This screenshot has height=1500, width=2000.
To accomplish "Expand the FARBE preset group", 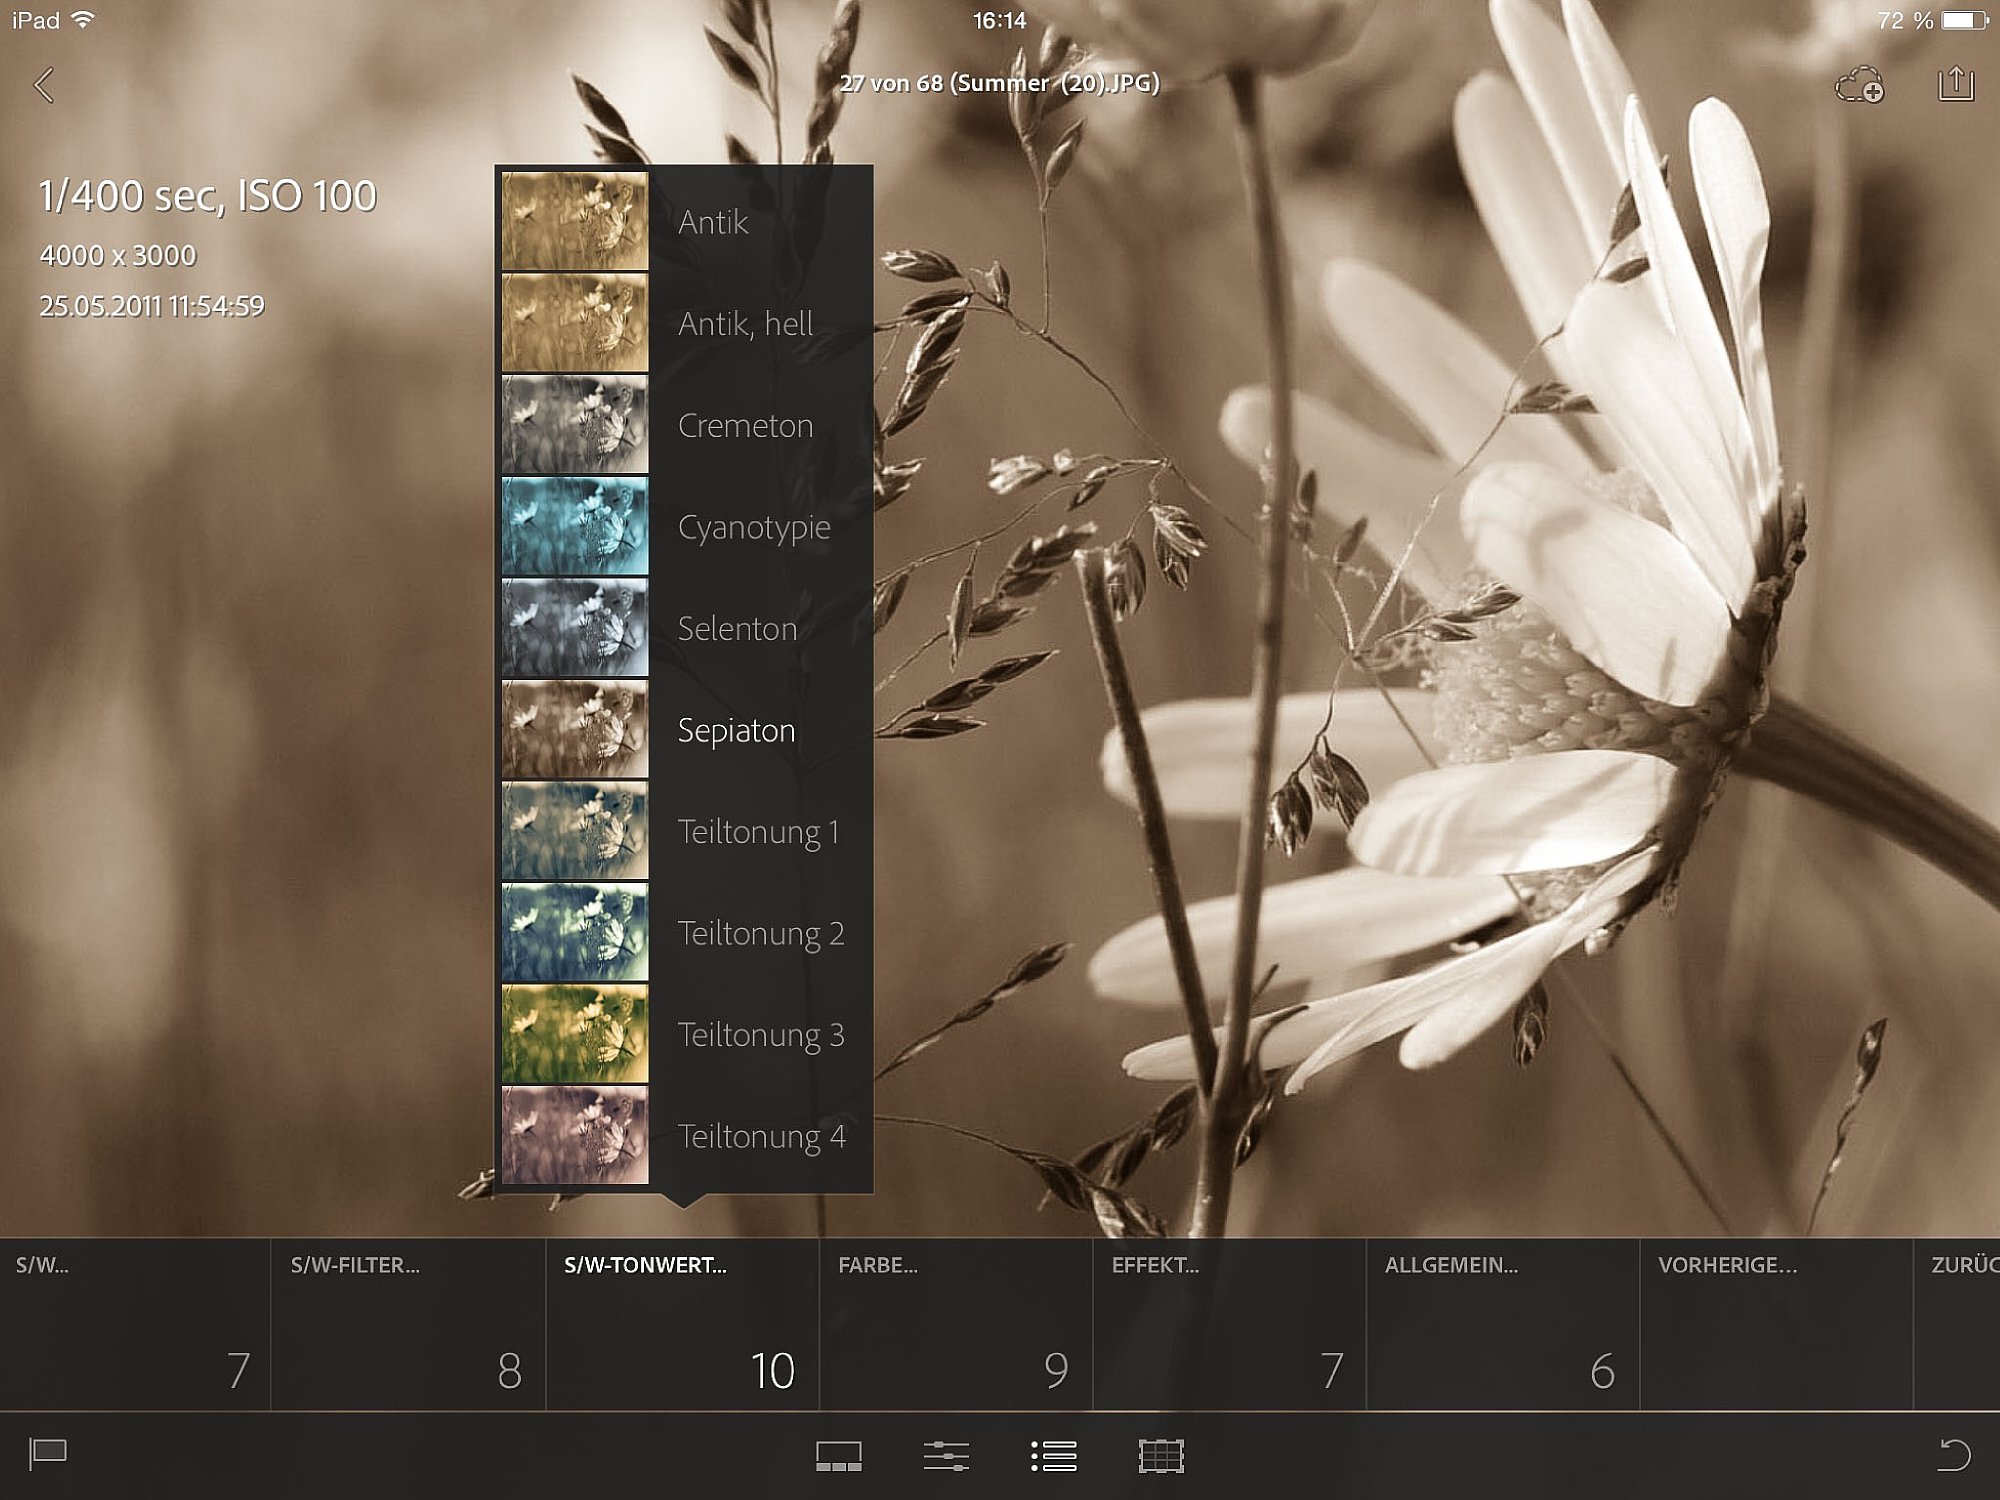I will click(x=956, y=1325).
